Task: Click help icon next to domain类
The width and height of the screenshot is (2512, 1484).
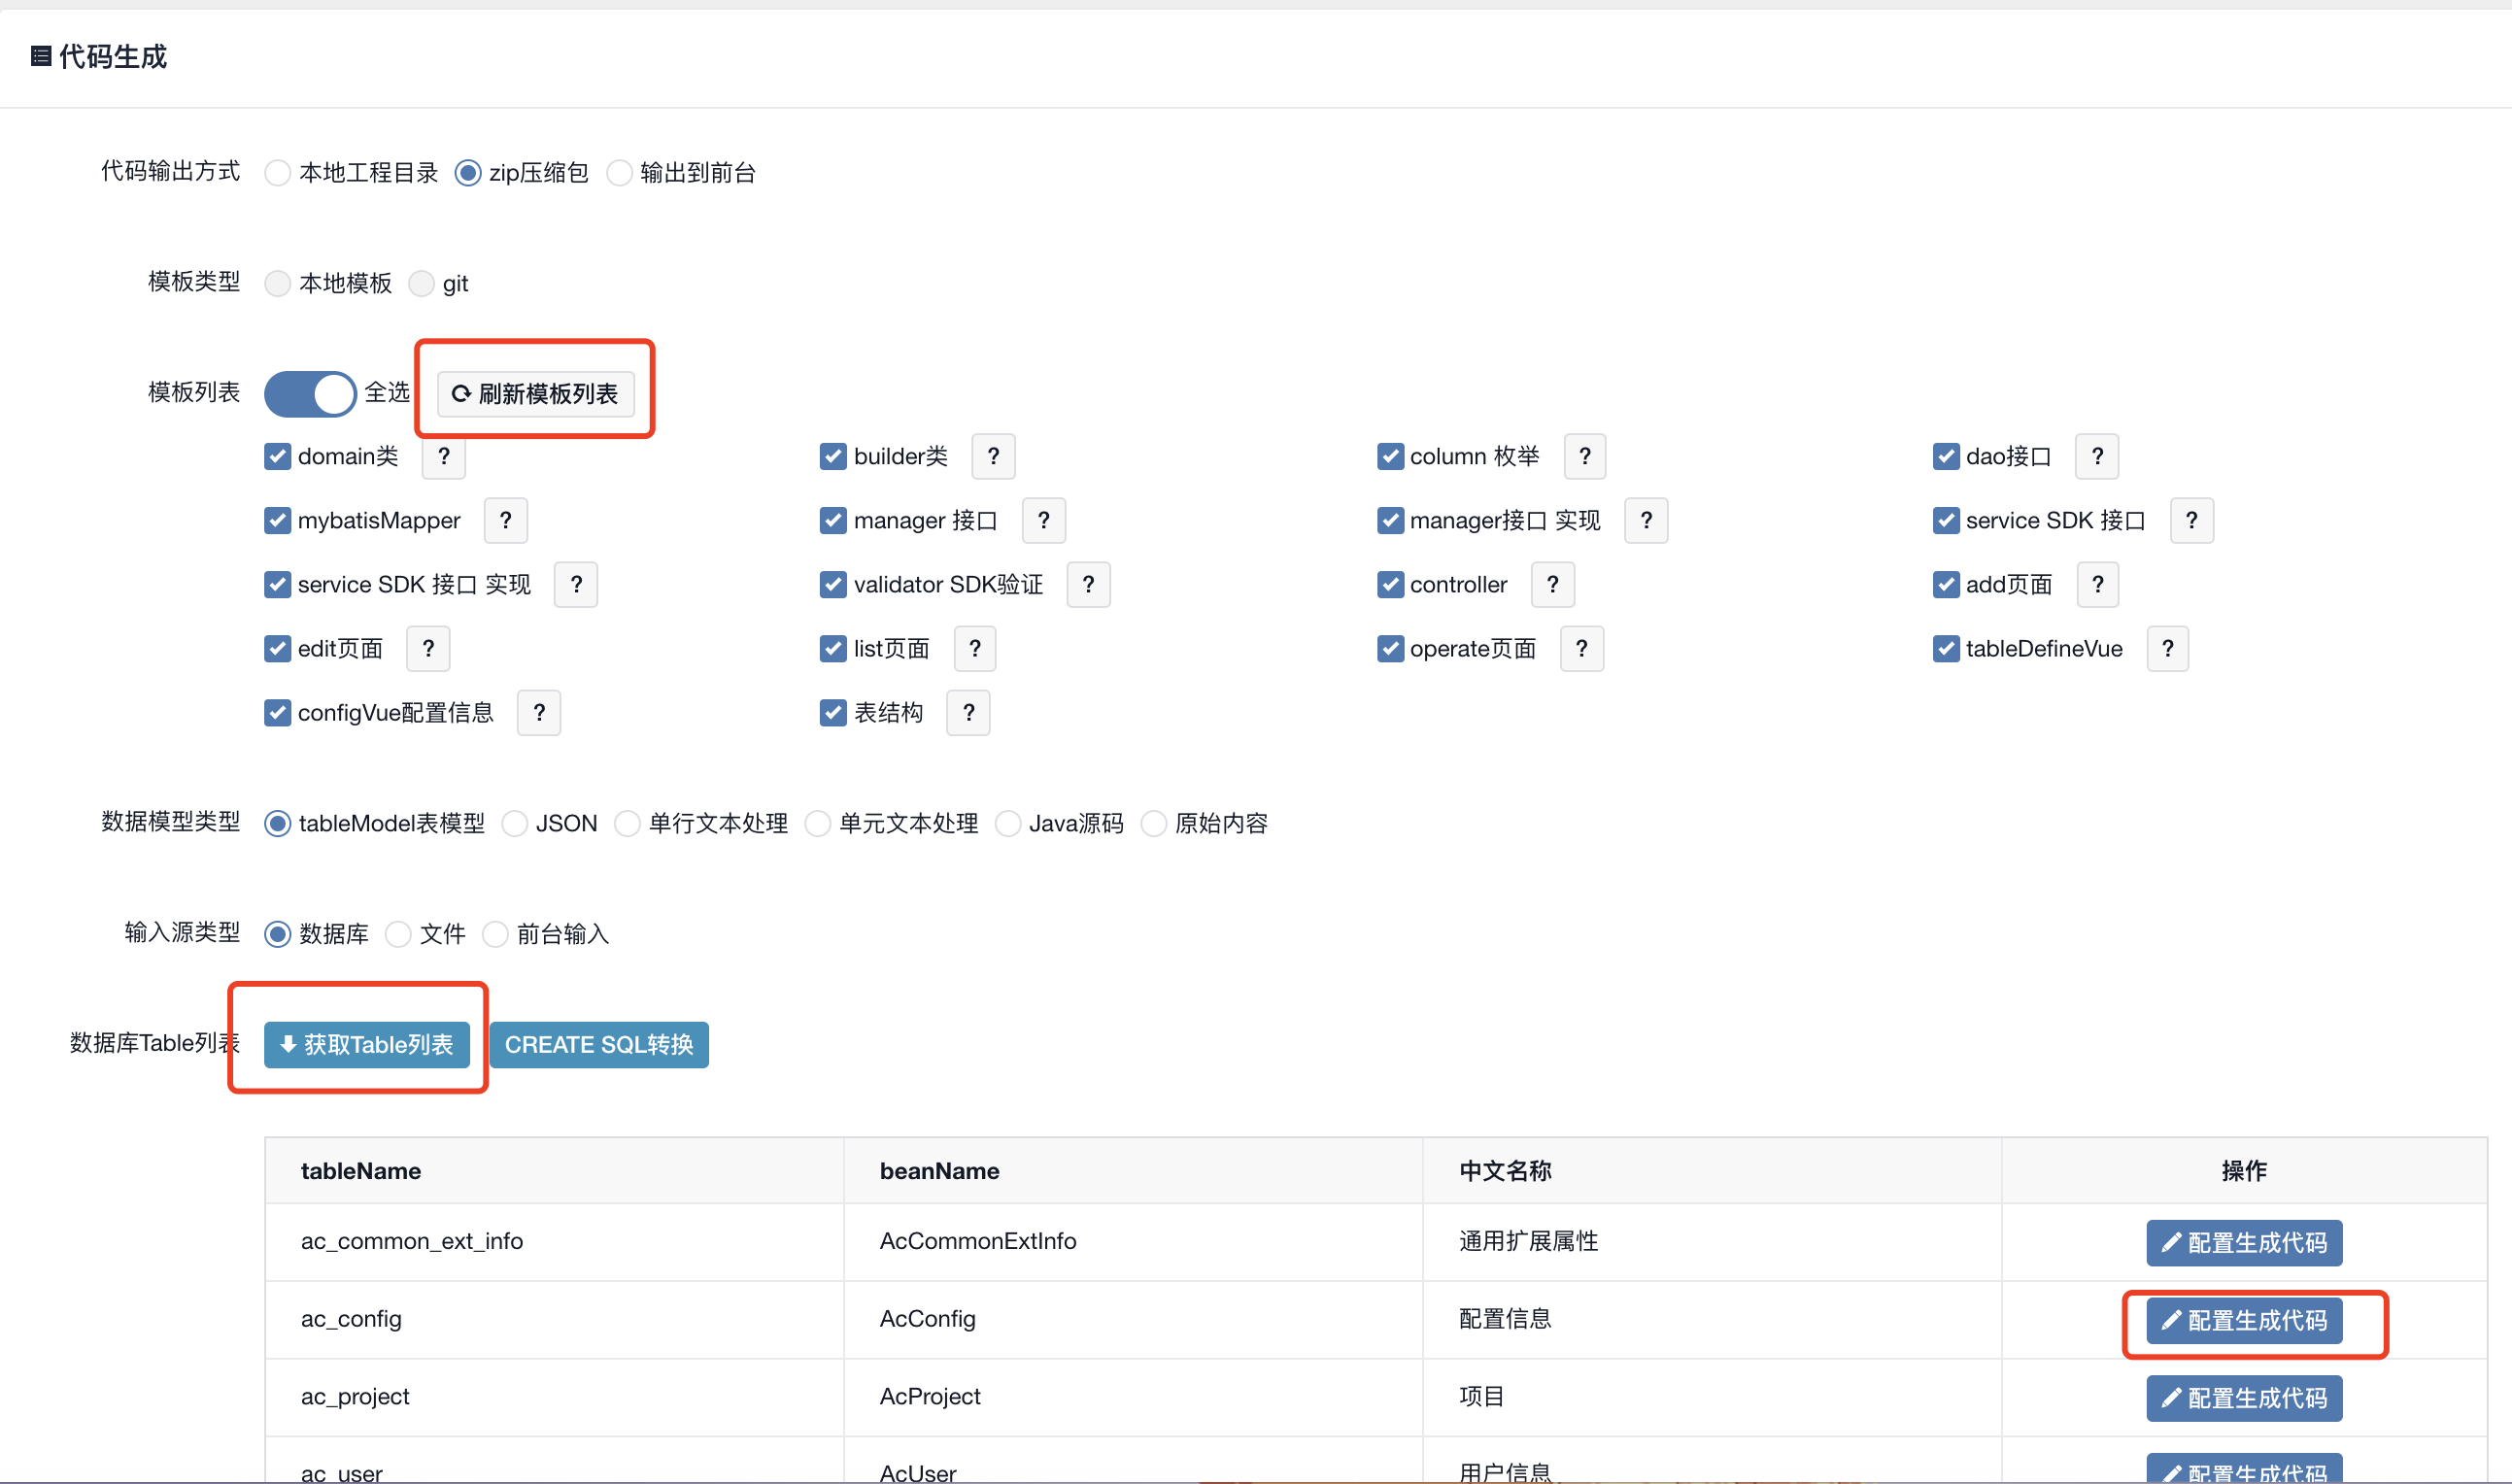Action: (x=443, y=456)
